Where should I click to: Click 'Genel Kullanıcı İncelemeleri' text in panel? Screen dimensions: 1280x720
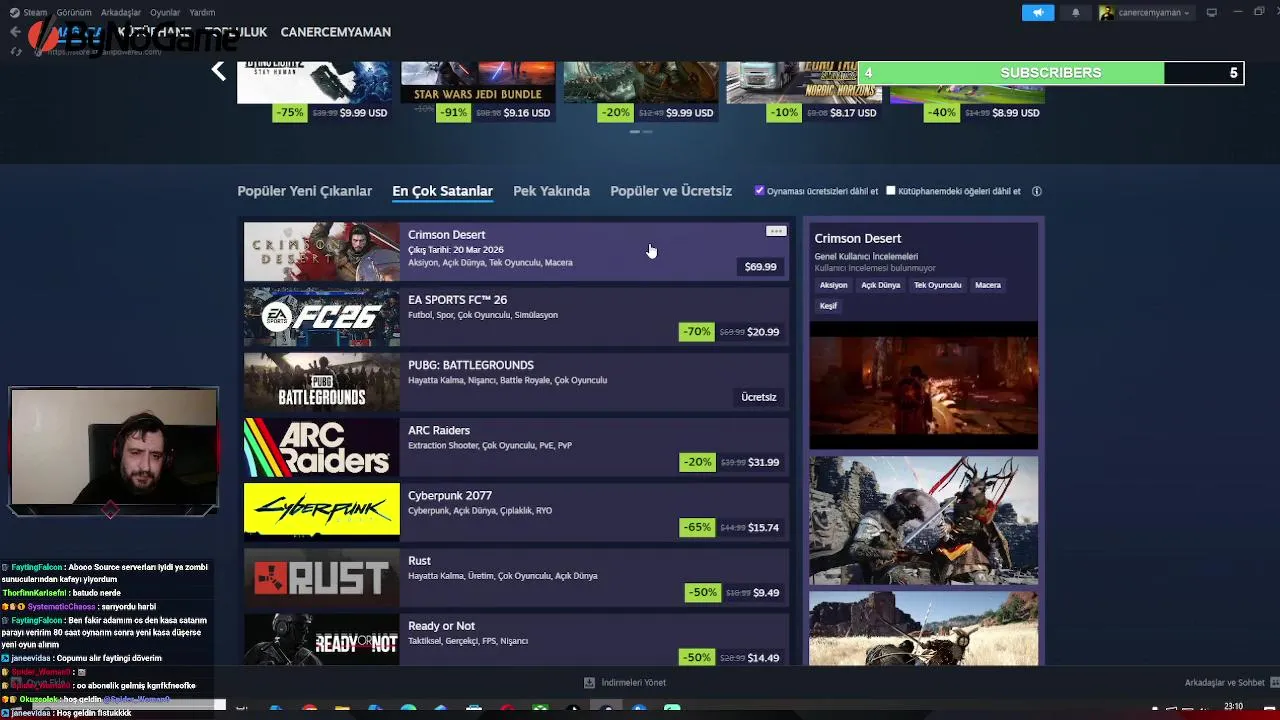(866, 257)
